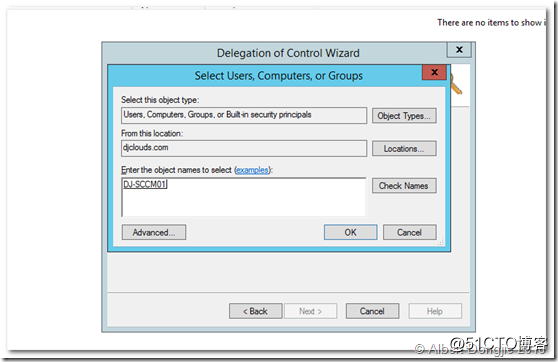Close the Delegation of Control Wizard window

459,49
